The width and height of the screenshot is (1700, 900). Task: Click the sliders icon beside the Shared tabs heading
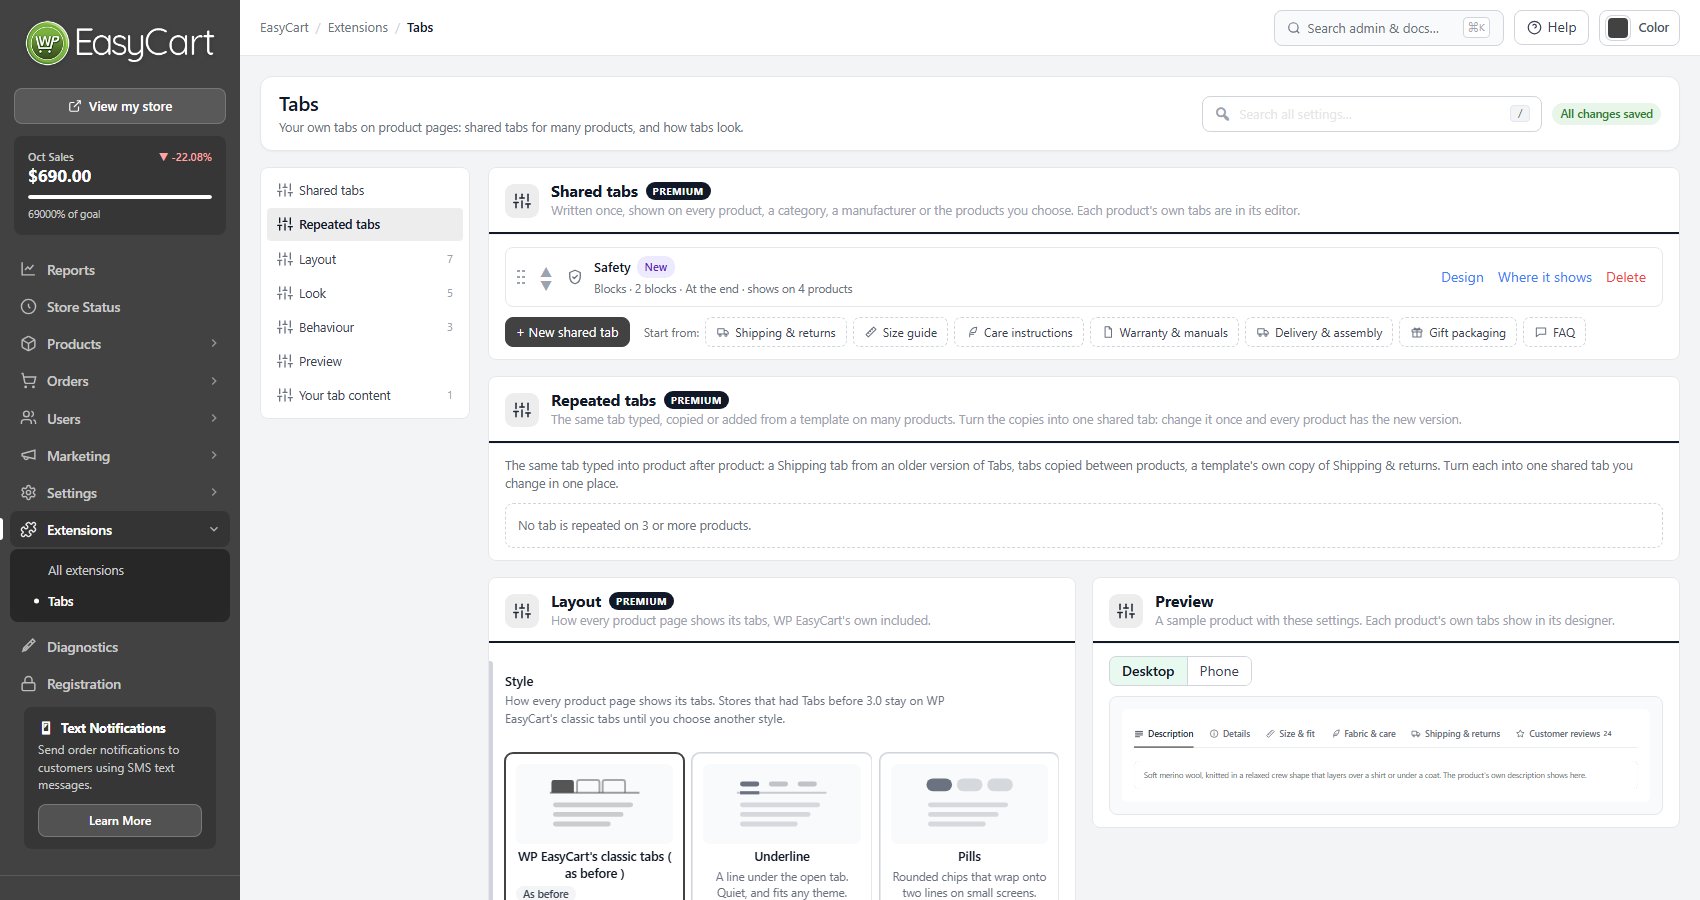click(522, 201)
